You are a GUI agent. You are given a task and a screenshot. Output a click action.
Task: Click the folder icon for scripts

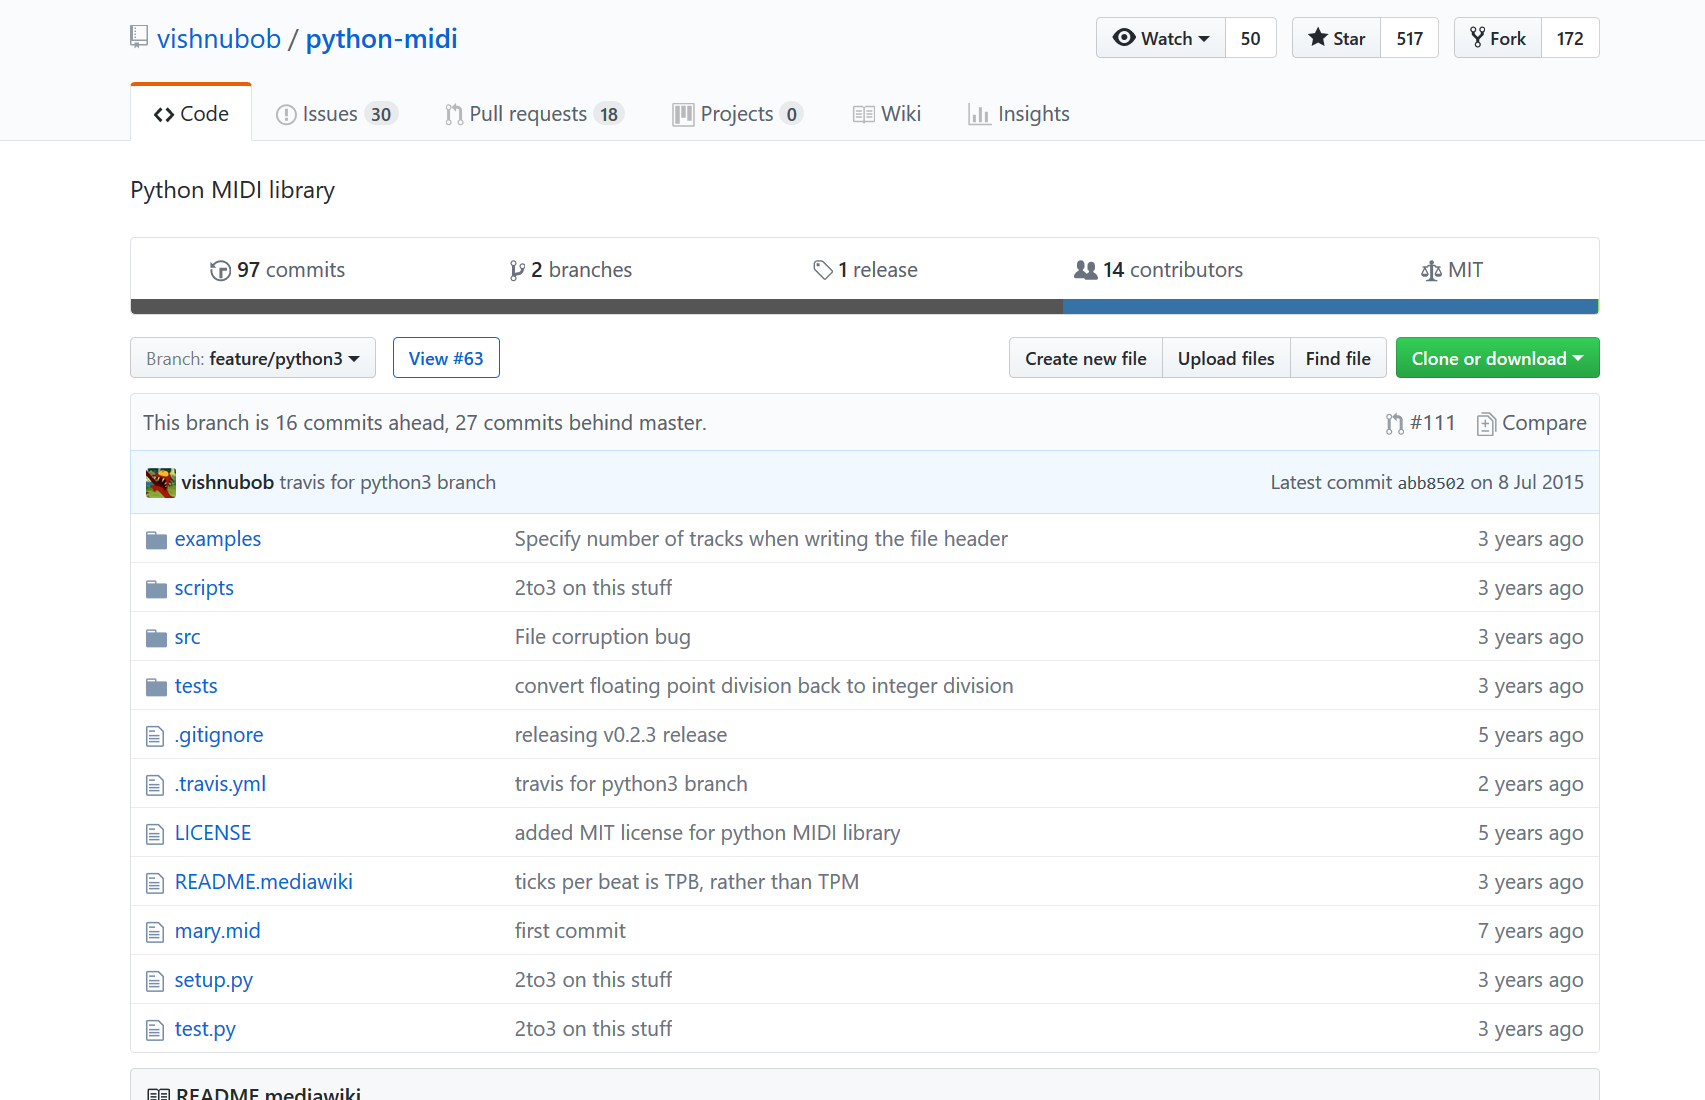pos(156,589)
